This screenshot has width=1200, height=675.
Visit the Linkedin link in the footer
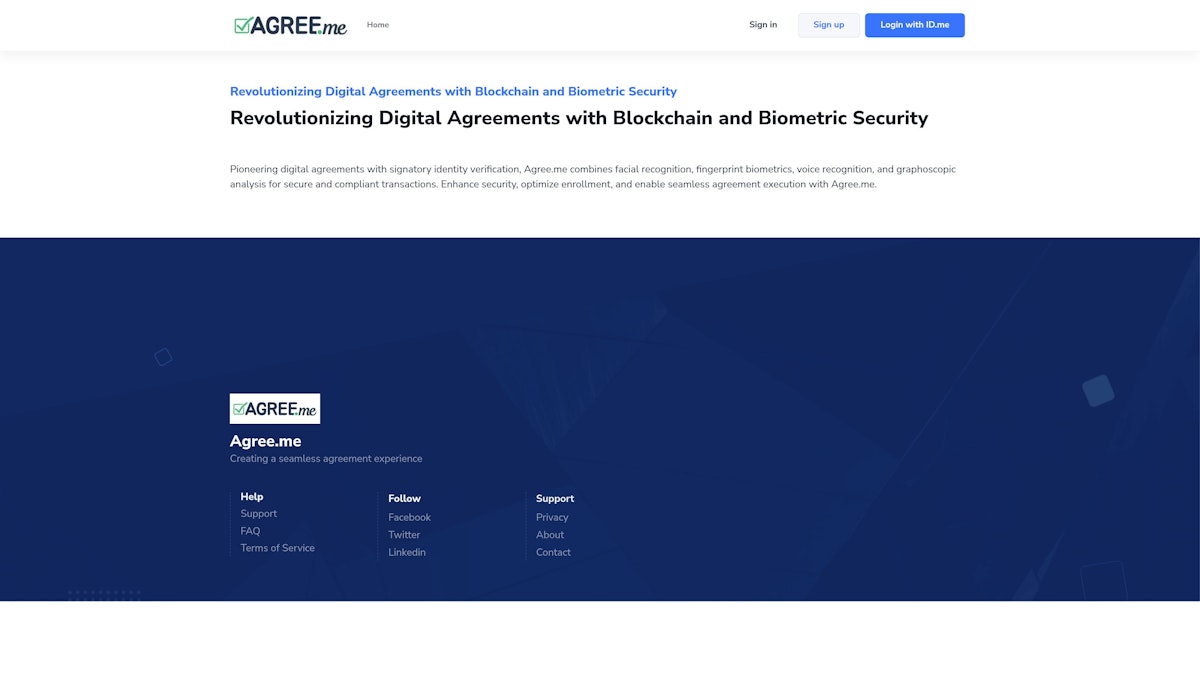coord(407,552)
